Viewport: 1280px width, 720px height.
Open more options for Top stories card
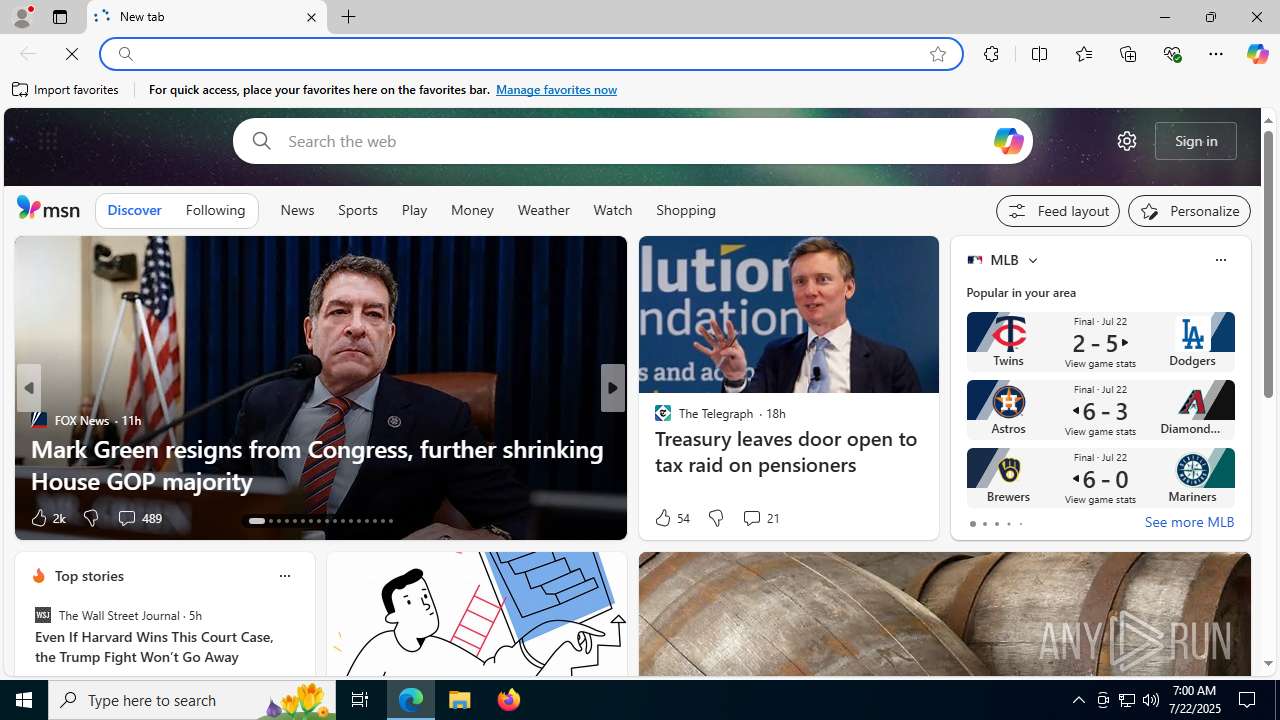284,576
